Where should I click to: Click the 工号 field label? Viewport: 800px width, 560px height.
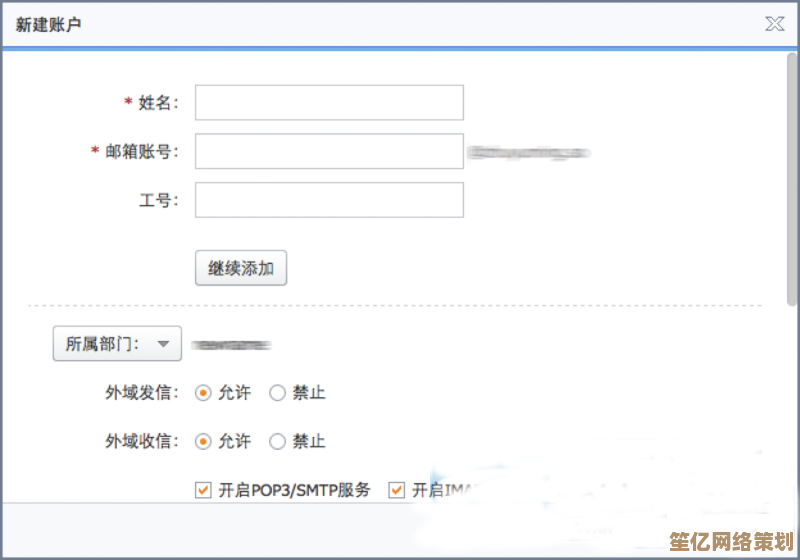(x=158, y=200)
